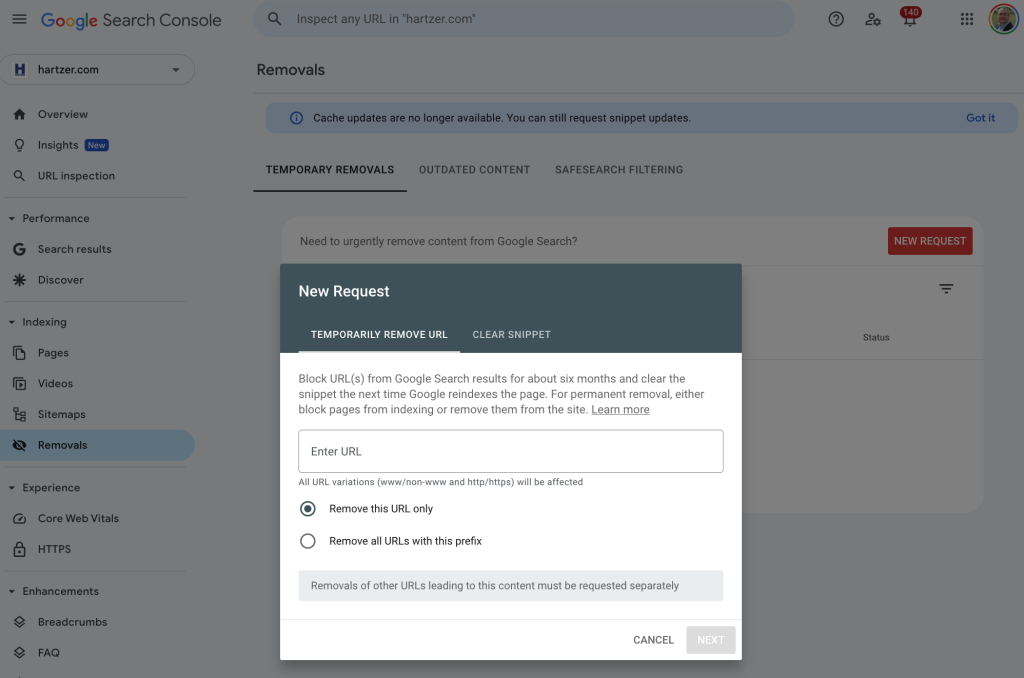Click the New badge next to Insights
The height and width of the screenshot is (678, 1024).
[x=97, y=145]
